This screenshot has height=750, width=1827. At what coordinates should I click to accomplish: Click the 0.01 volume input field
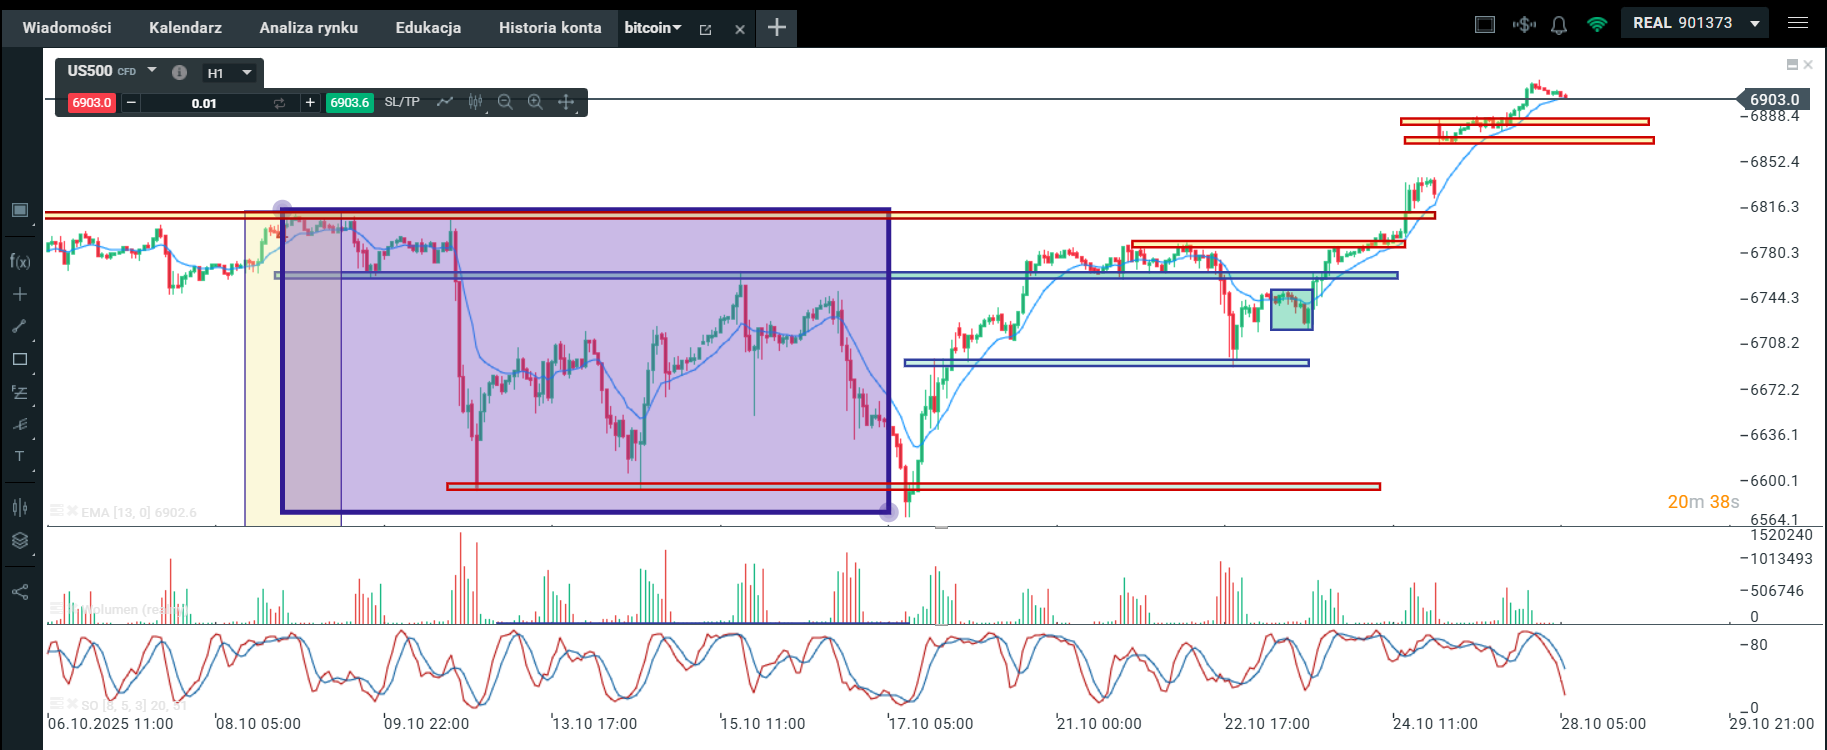[204, 103]
